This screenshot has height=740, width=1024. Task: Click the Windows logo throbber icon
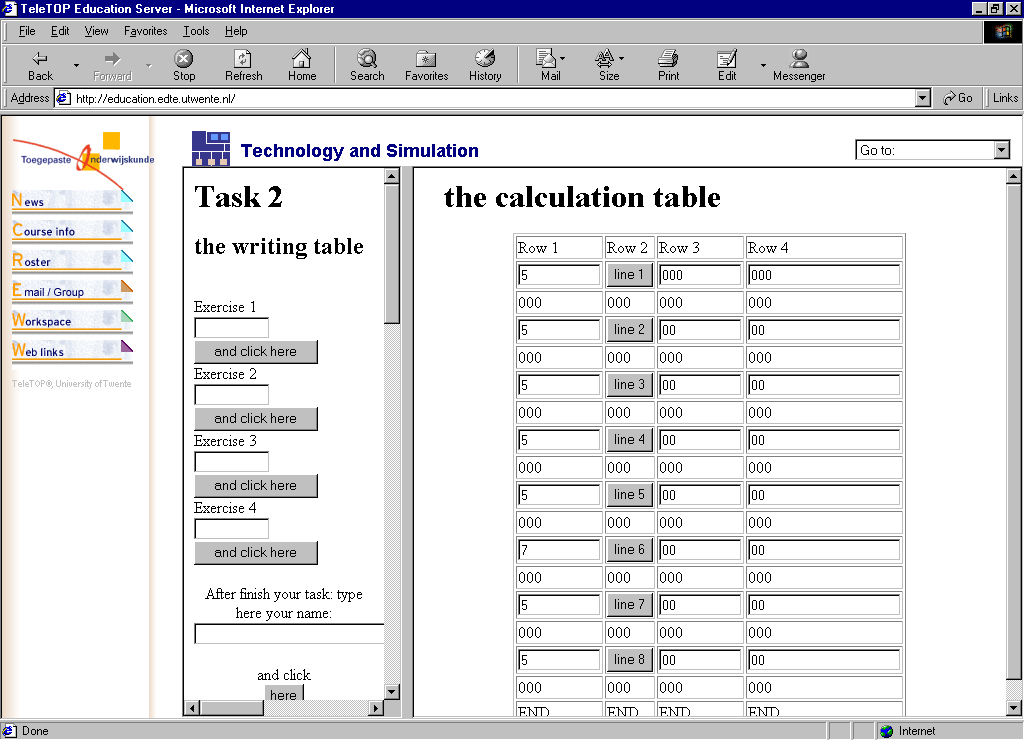point(1003,31)
